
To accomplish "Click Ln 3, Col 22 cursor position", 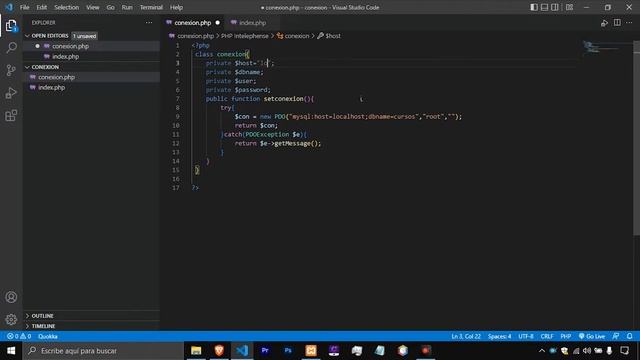I will [466, 336].
